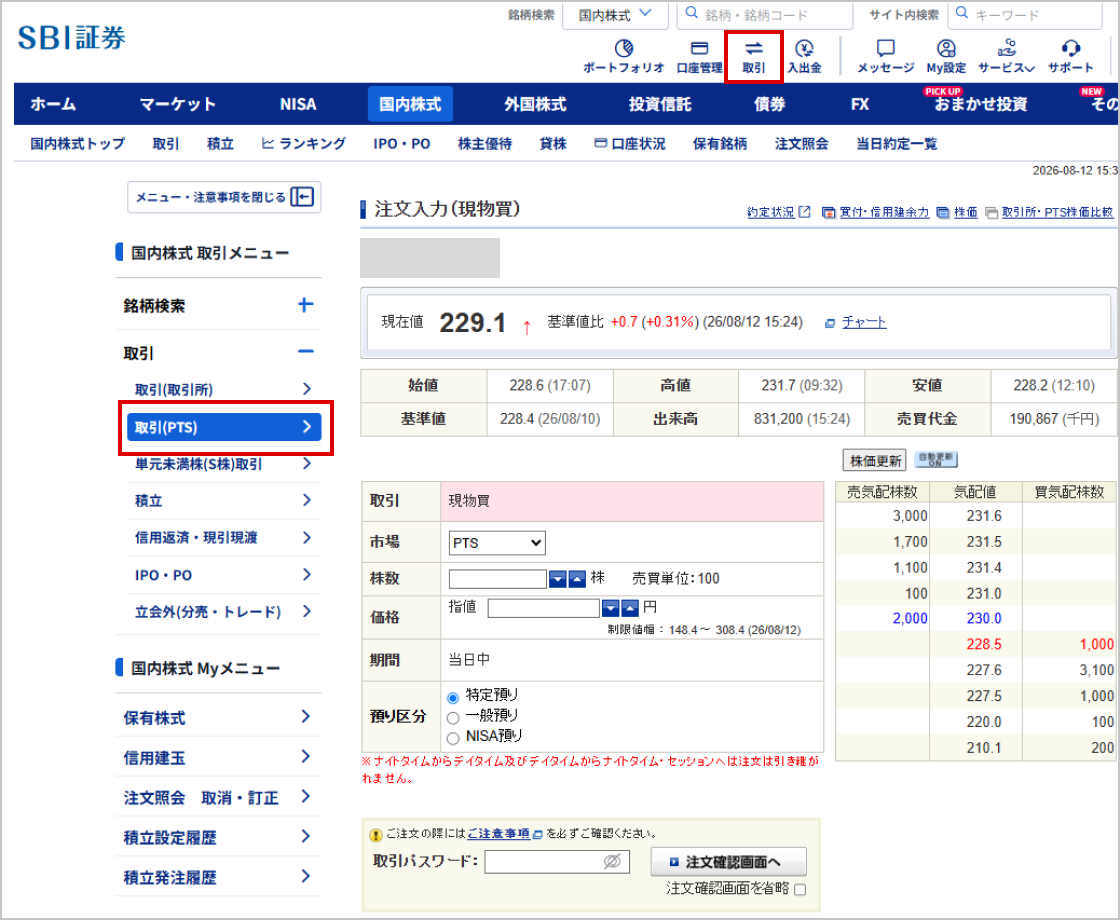The image size is (1120, 920).
Task: Open 積立設定履歴 in My menu
Action: click(218, 837)
